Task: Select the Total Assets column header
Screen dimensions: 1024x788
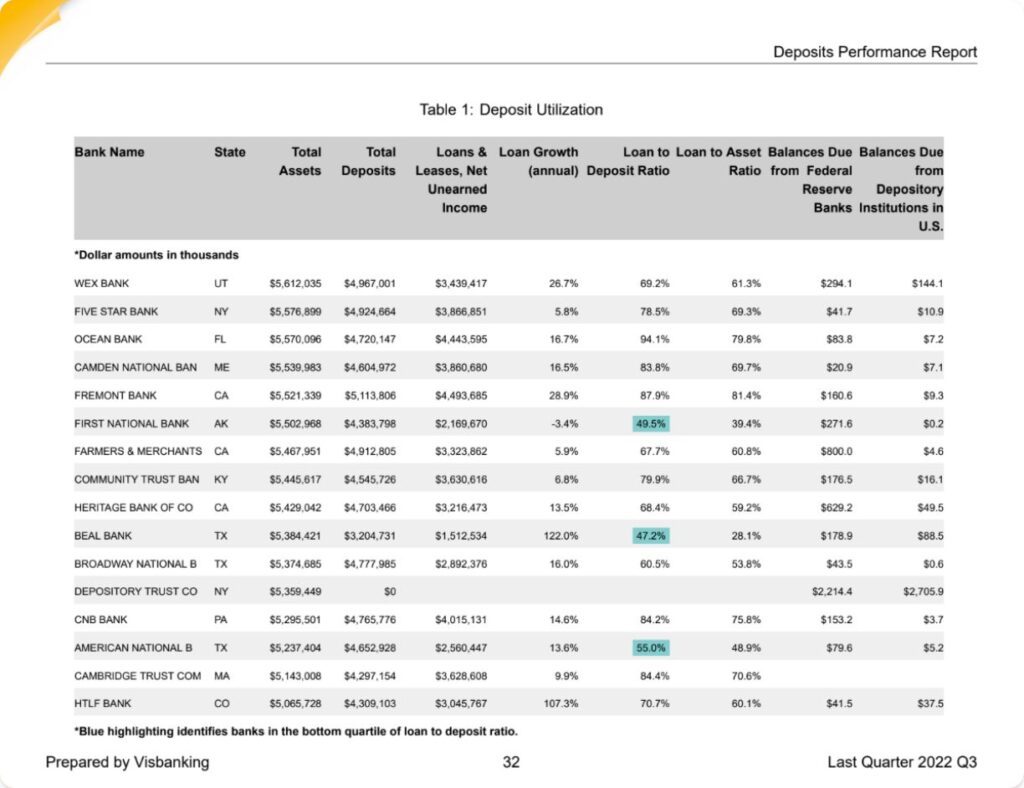Action: (300, 161)
